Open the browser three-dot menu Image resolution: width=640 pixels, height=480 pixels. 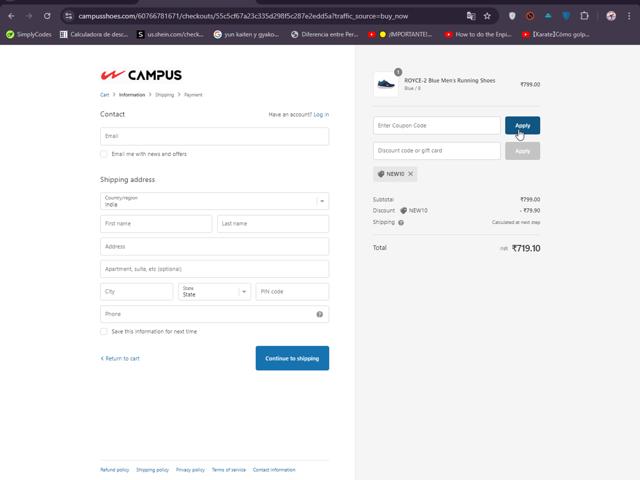click(x=629, y=16)
